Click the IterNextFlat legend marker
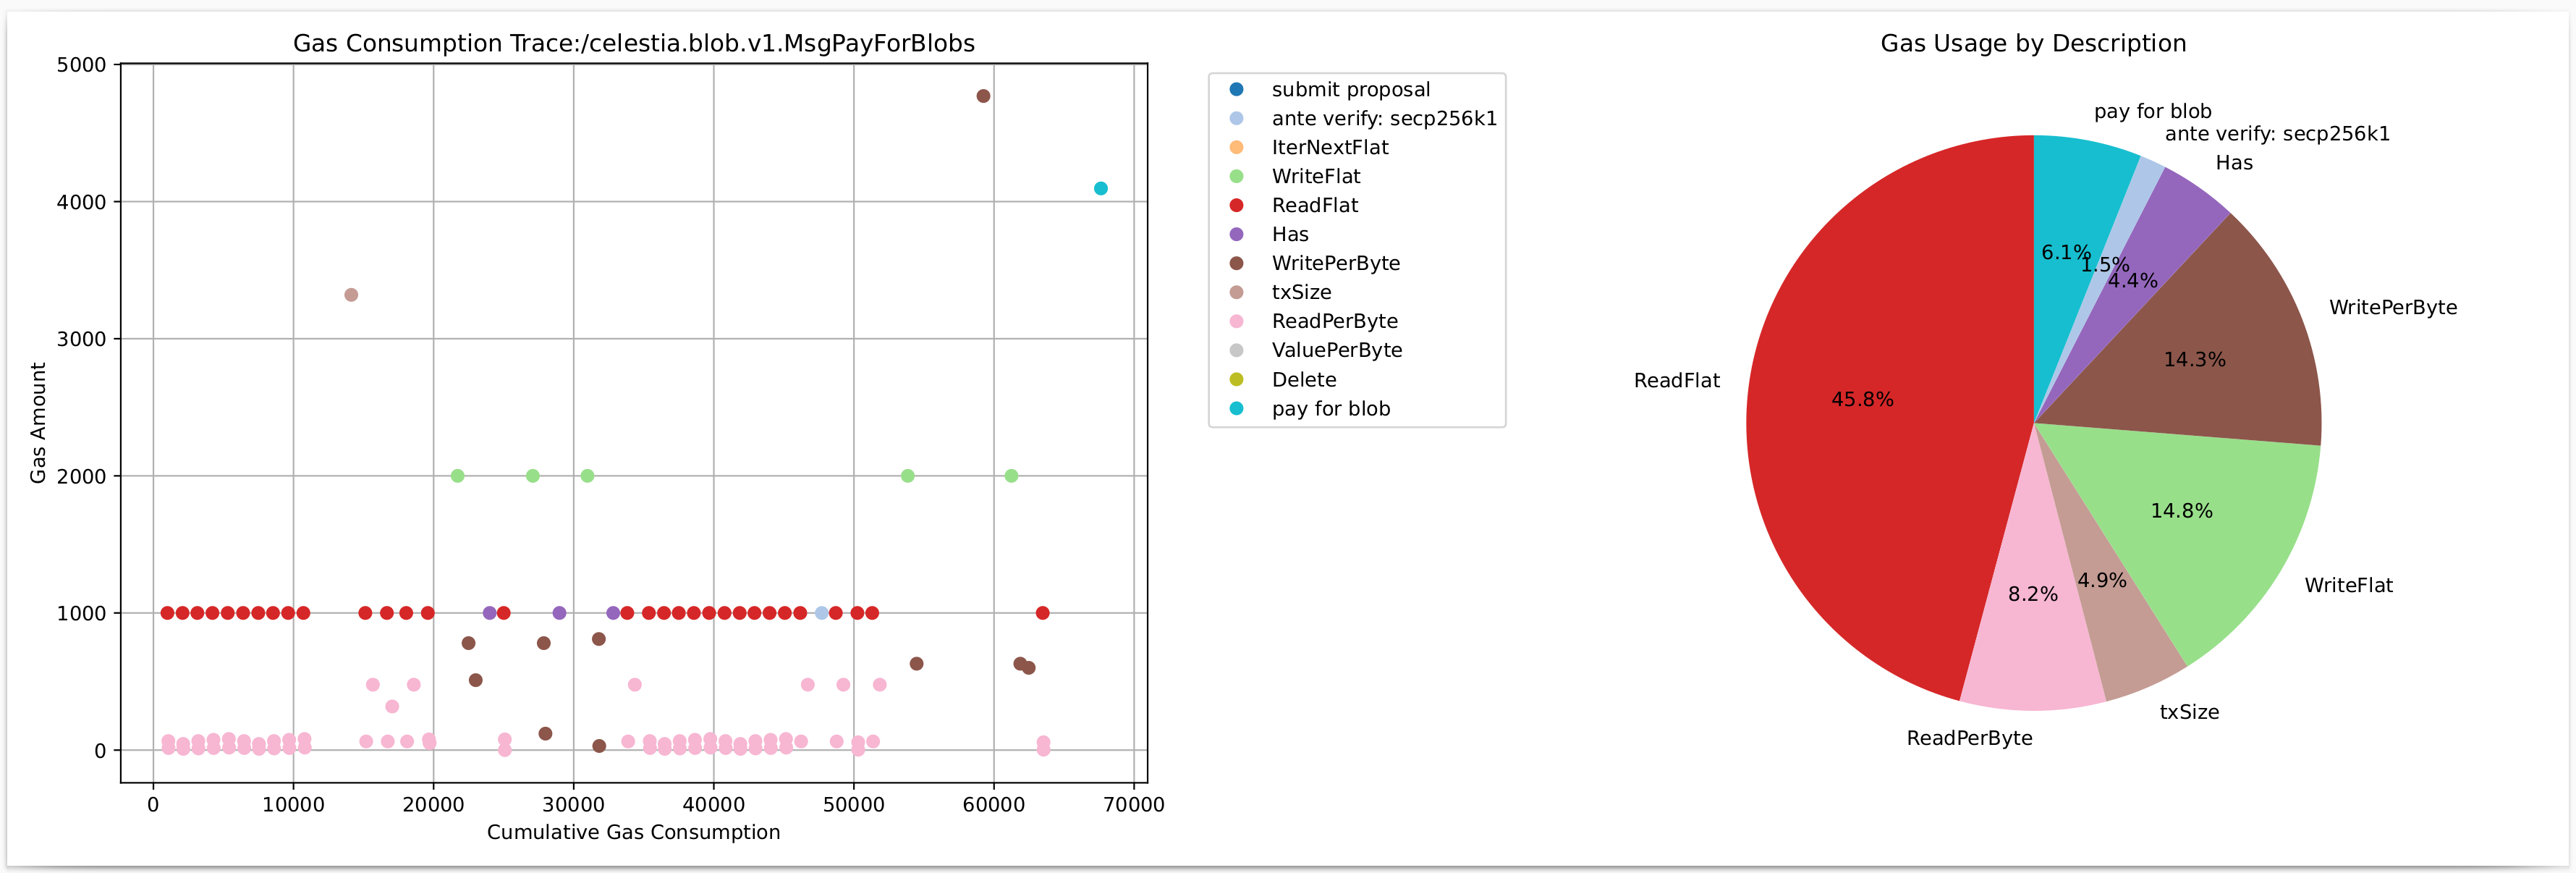The width and height of the screenshot is (2576, 873). pyautogui.click(x=1236, y=147)
